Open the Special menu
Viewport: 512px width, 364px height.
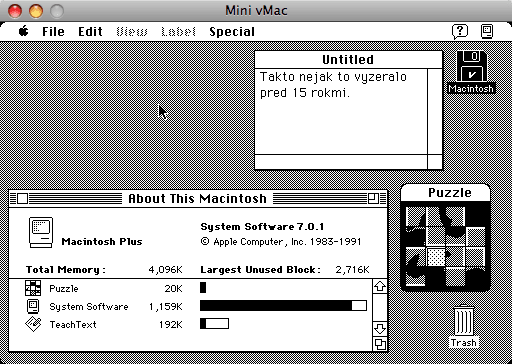[x=232, y=32]
